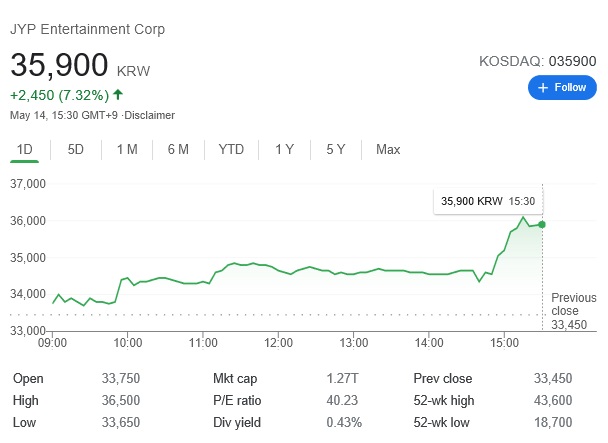This screenshot has height=443, width=608.
Task: Click the 52-wk low label
Action: pyautogui.click(x=441, y=422)
